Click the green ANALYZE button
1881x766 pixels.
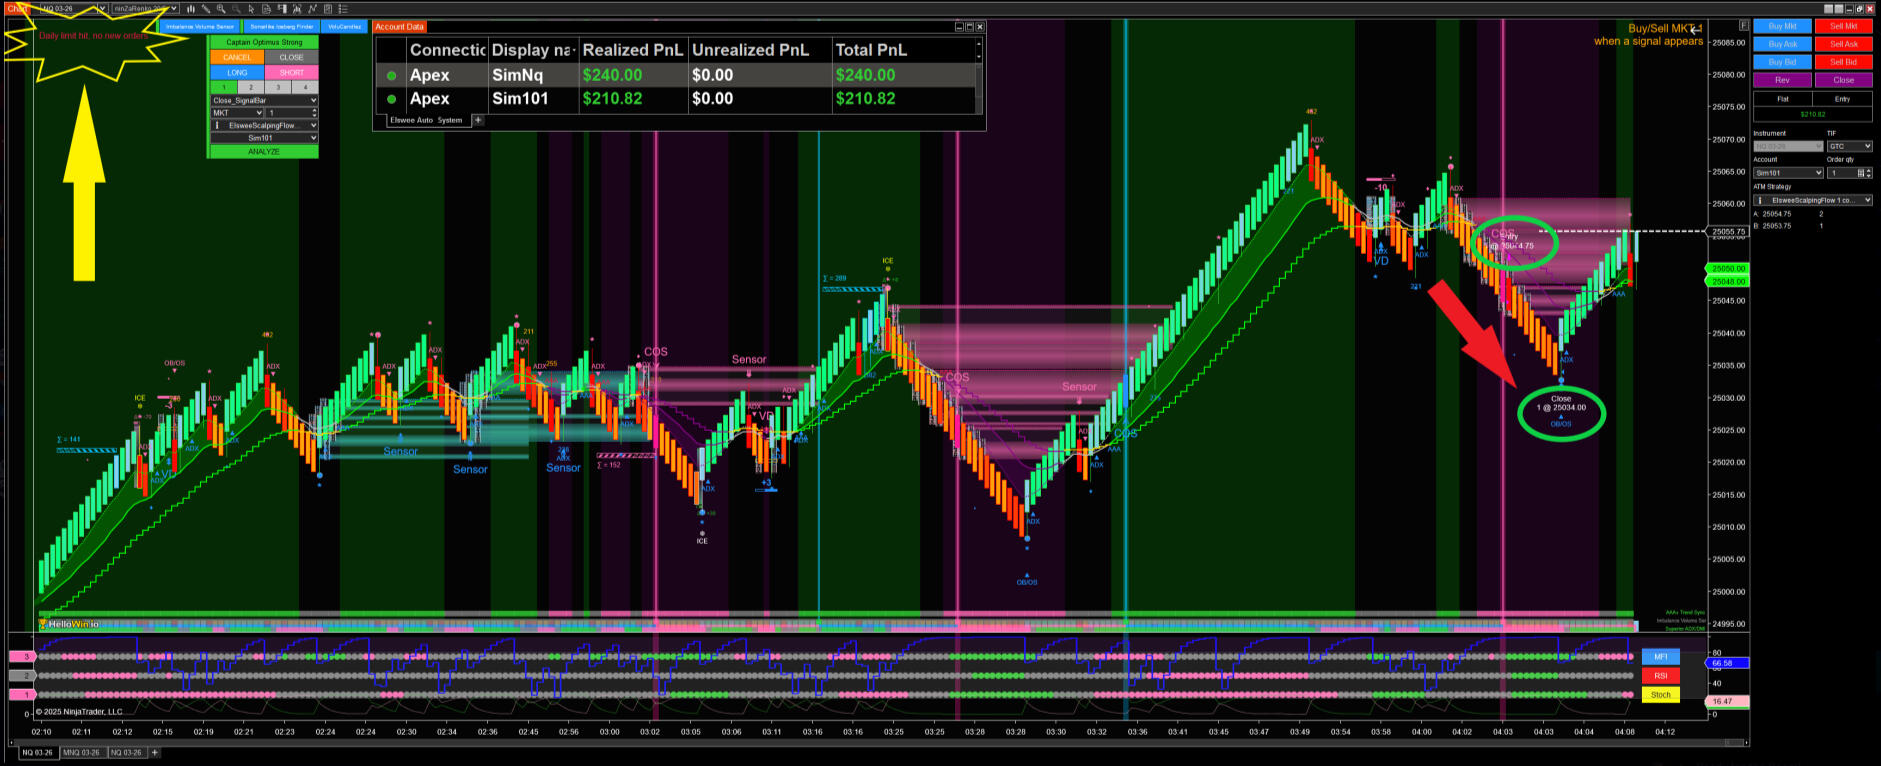tap(264, 152)
